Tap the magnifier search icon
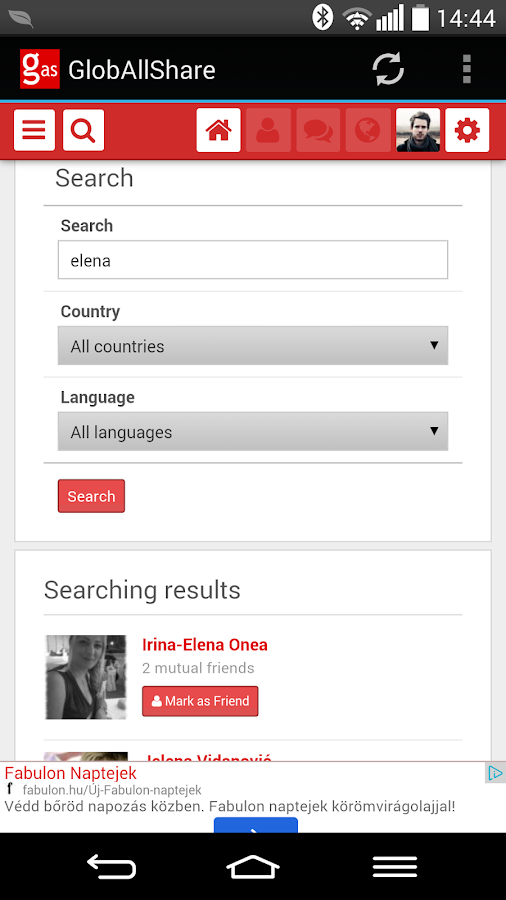 (x=84, y=130)
